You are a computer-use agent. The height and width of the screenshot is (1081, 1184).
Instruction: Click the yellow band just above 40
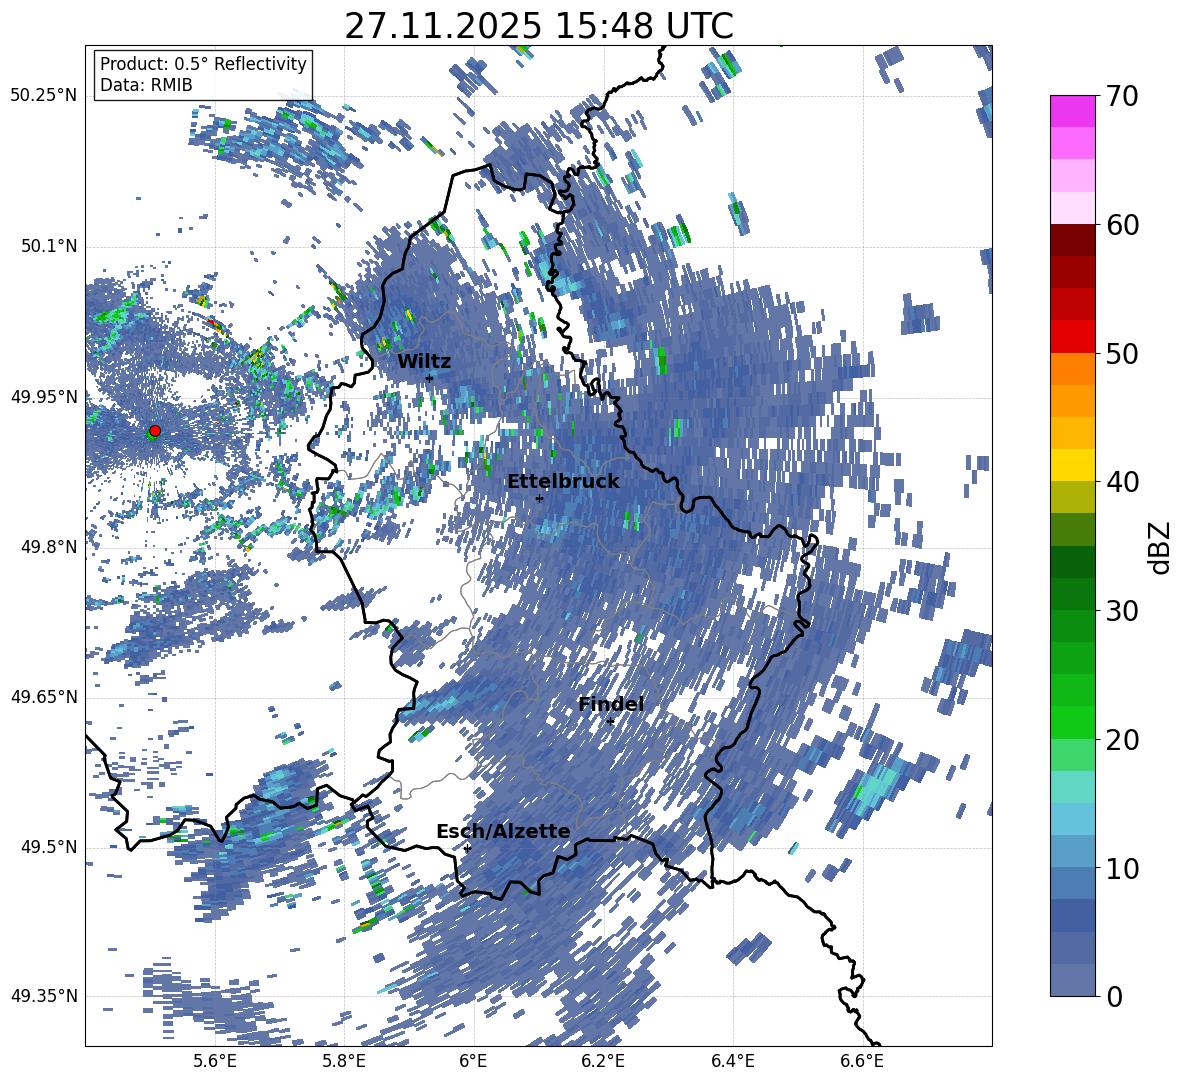click(x=1072, y=464)
